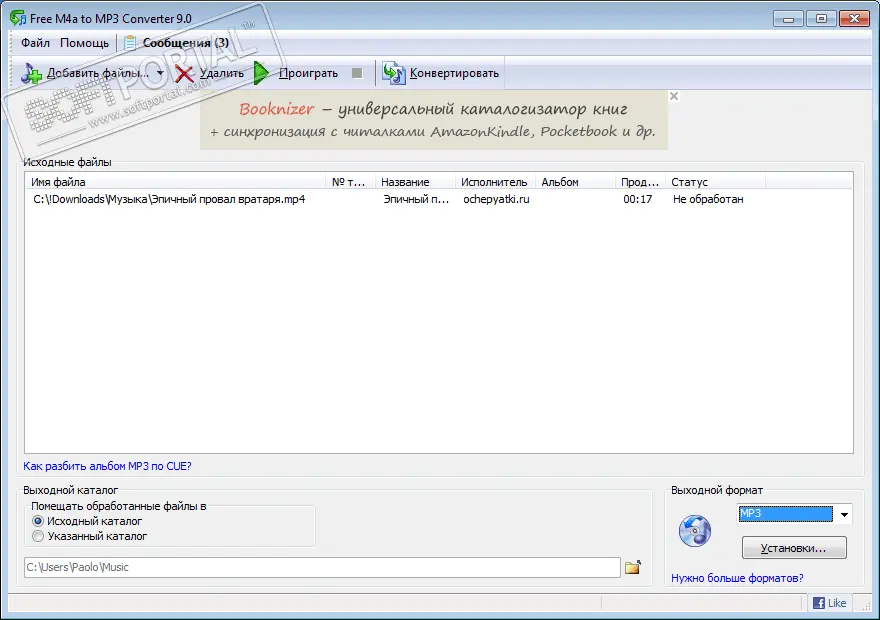Viewport: 880px width, 620px height.
Task: Open the Нужно больше форматов? link
Action: coord(737,578)
